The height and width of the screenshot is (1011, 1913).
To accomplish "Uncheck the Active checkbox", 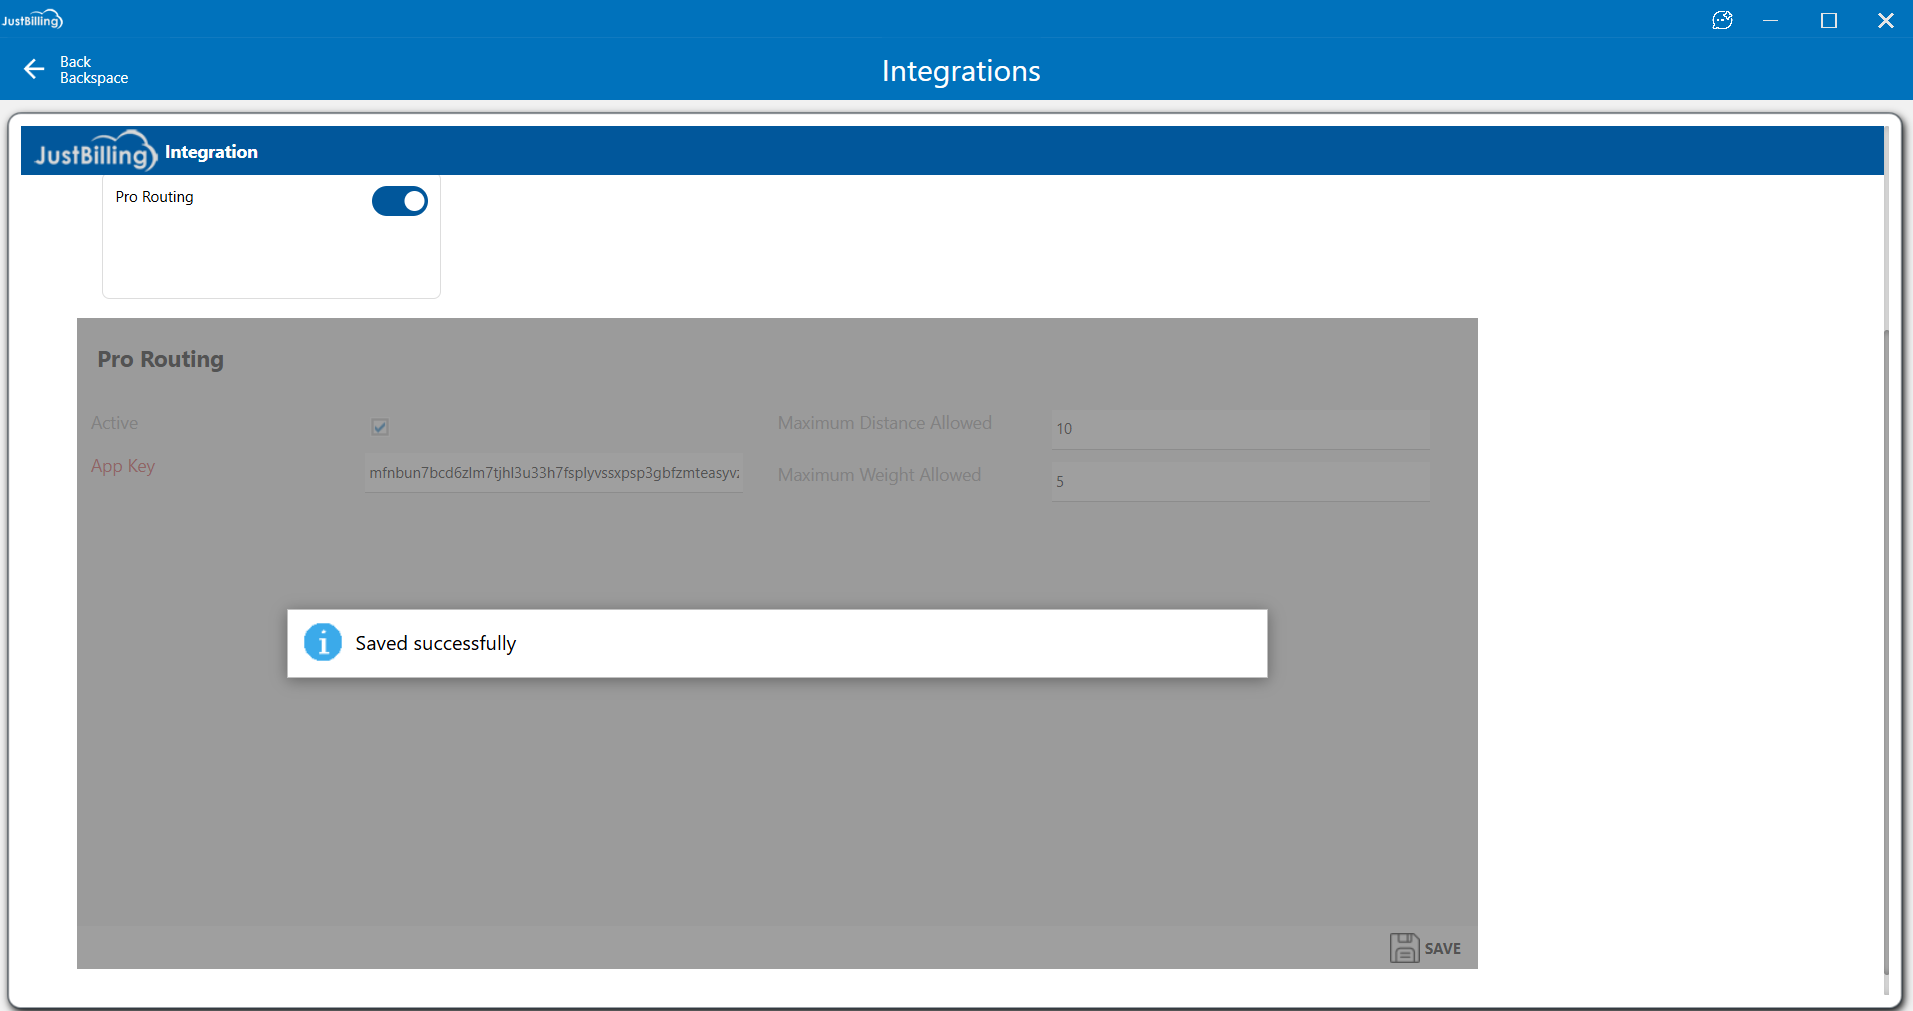I will pyautogui.click(x=380, y=427).
